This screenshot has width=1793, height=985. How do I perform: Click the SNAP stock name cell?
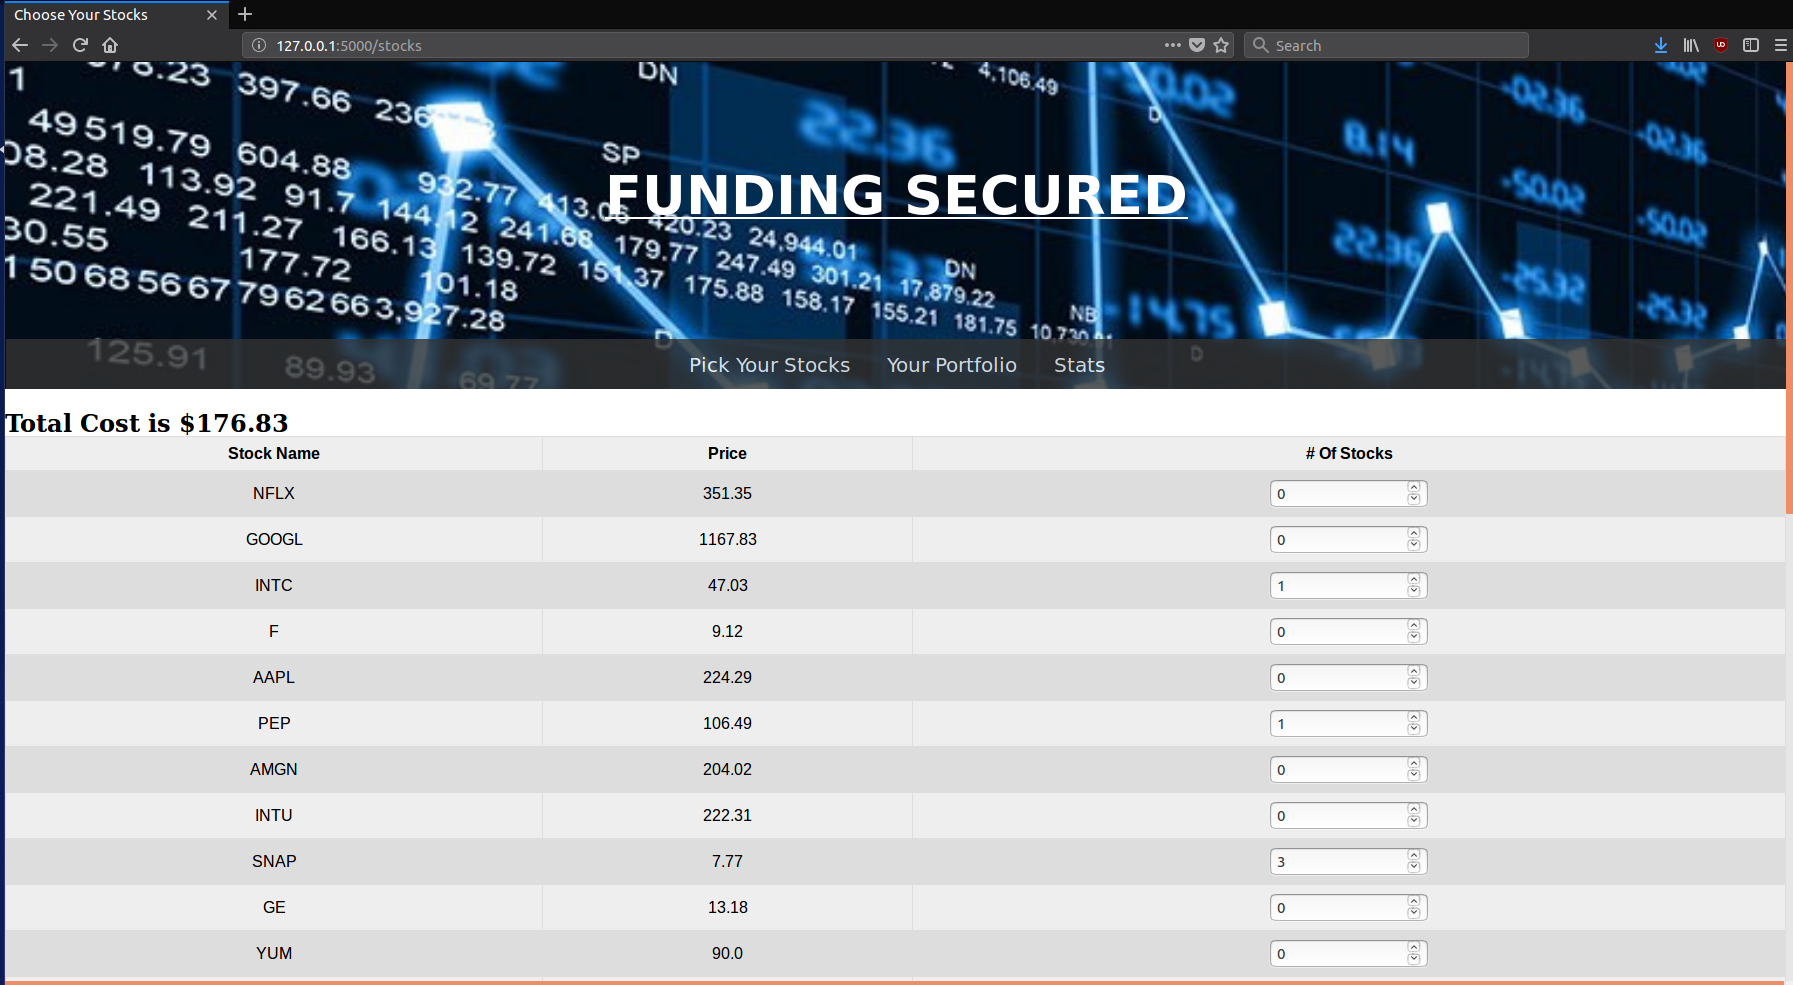click(x=274, y=861)
